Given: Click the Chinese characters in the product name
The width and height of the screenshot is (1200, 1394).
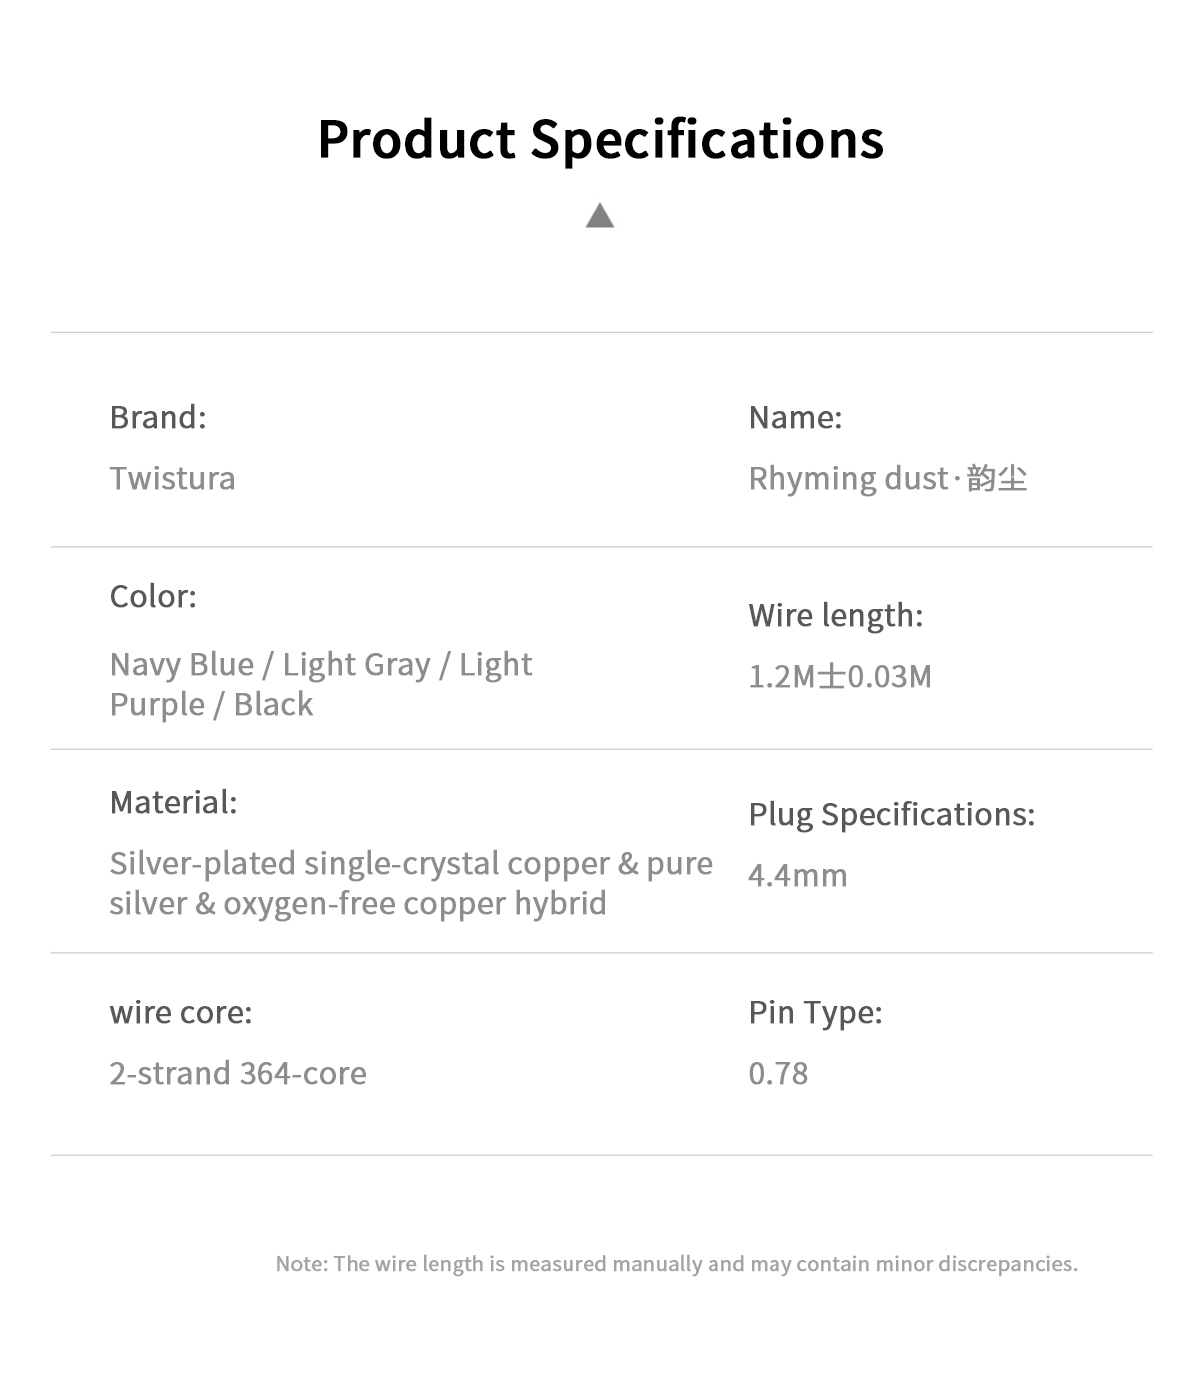Looking at the screenshot, I should click(x=997, y=478).
